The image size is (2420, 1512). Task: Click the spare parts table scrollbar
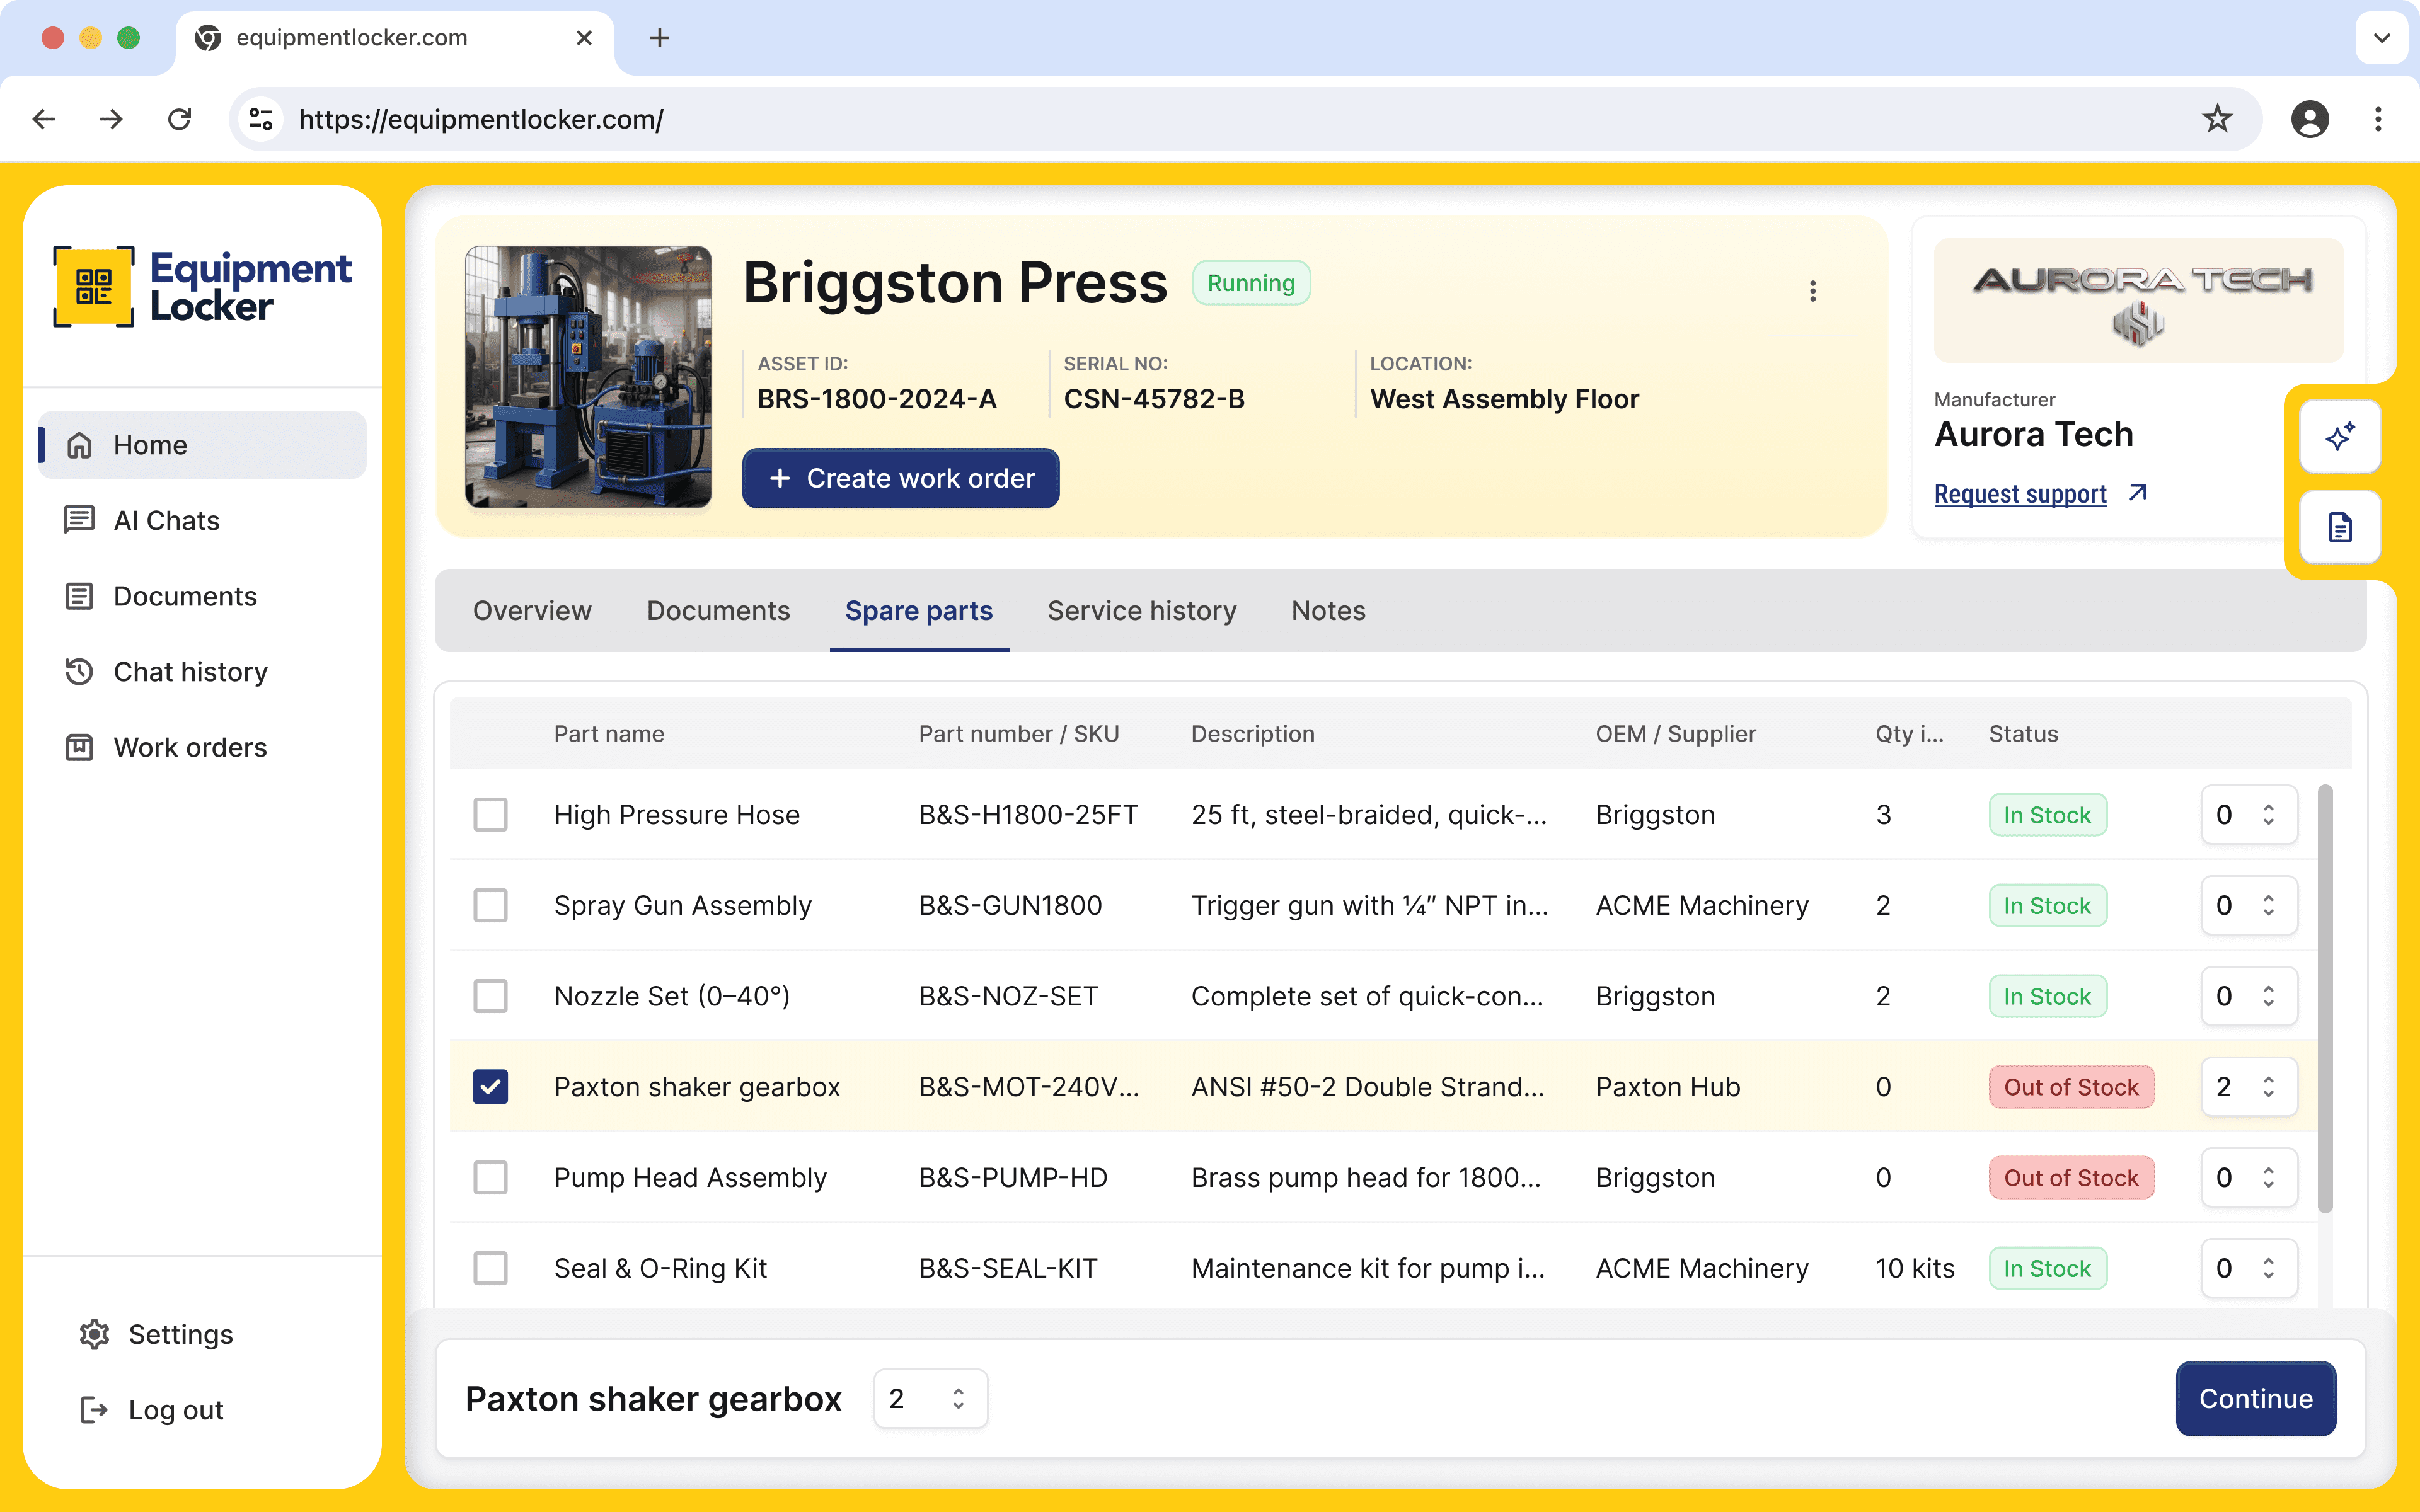tap(2324, 1000)
